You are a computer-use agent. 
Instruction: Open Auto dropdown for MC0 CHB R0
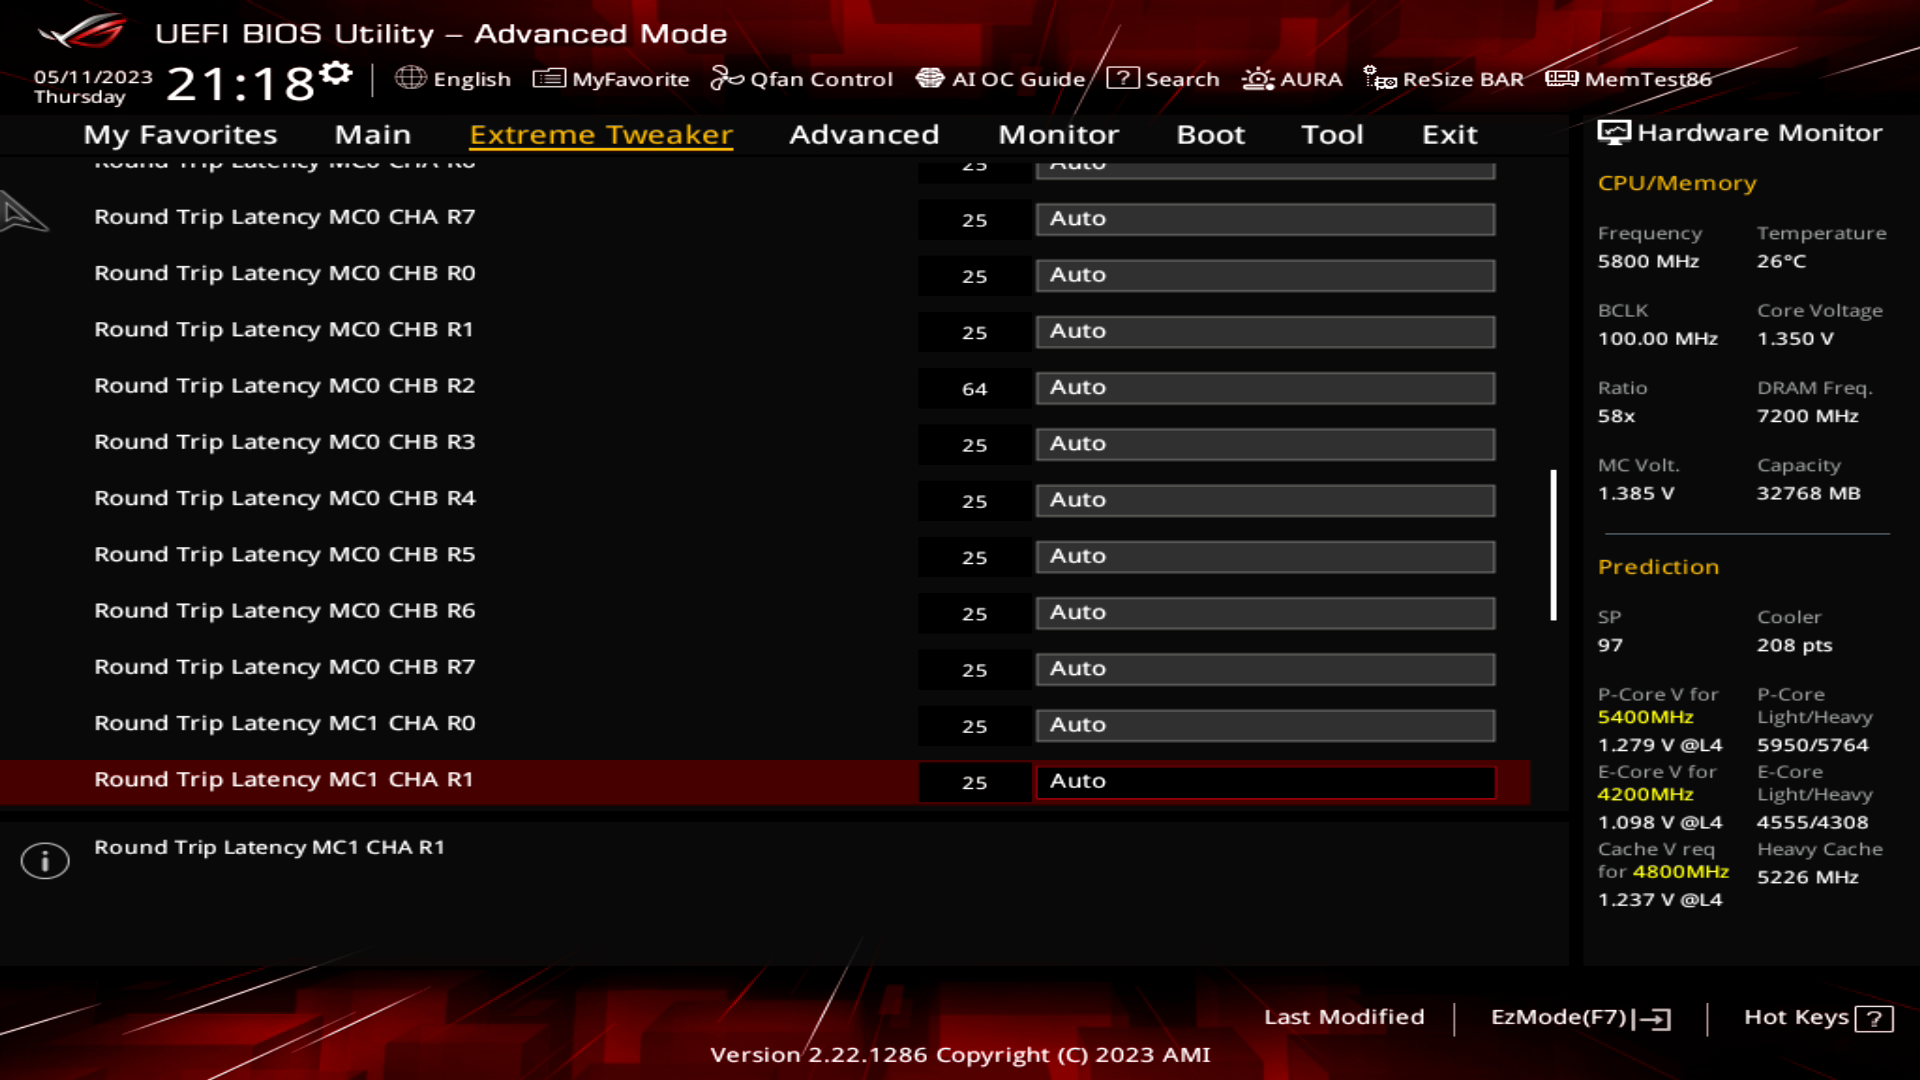(1265, 274)
